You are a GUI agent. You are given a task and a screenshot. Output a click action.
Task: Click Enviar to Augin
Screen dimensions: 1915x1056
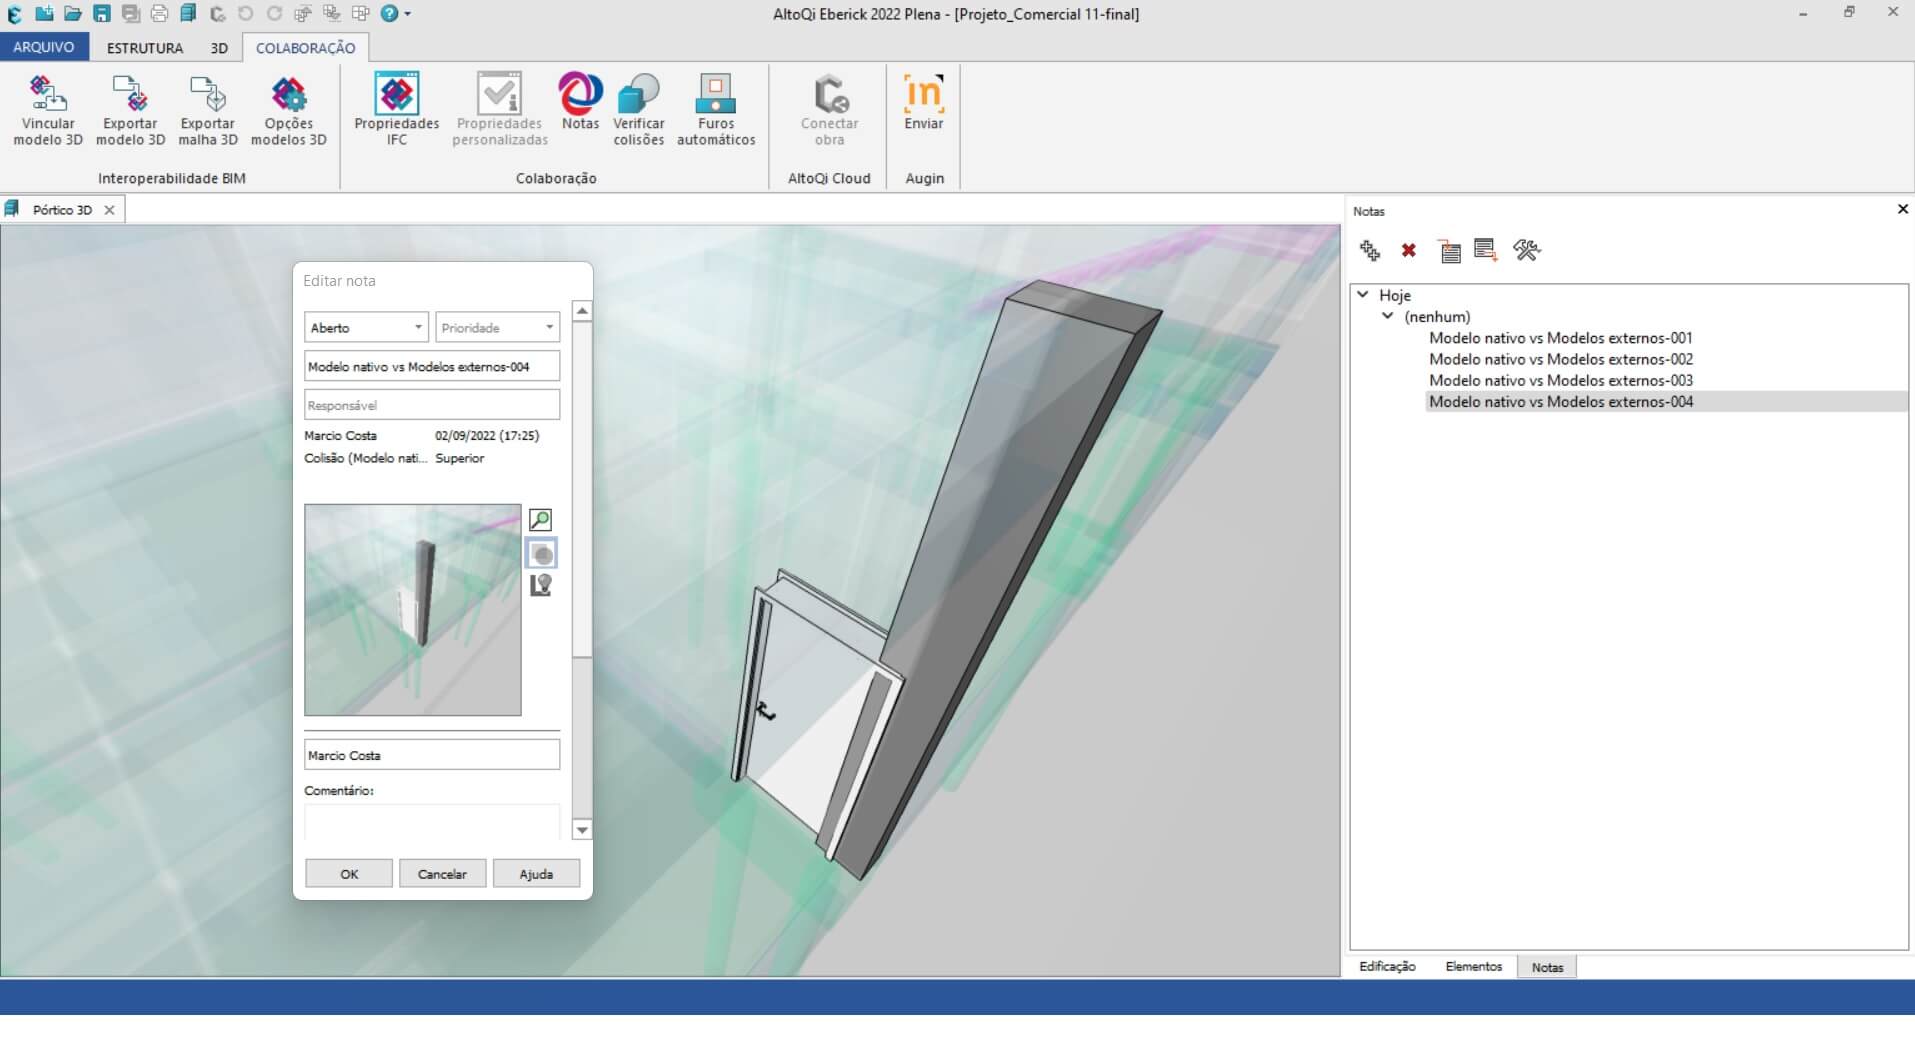click(x=923, y=102)
